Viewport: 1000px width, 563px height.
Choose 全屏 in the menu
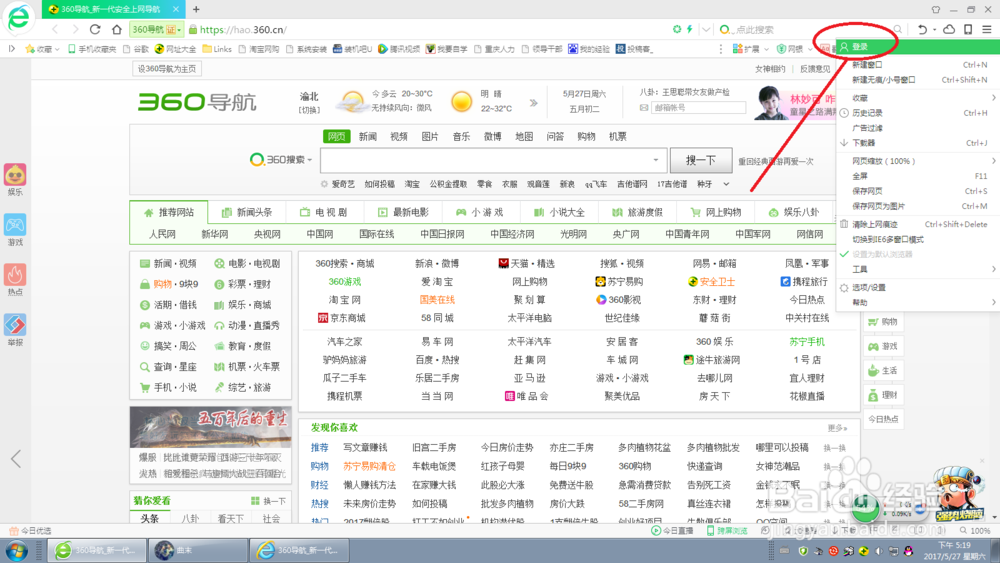click(x=916, y=176)
